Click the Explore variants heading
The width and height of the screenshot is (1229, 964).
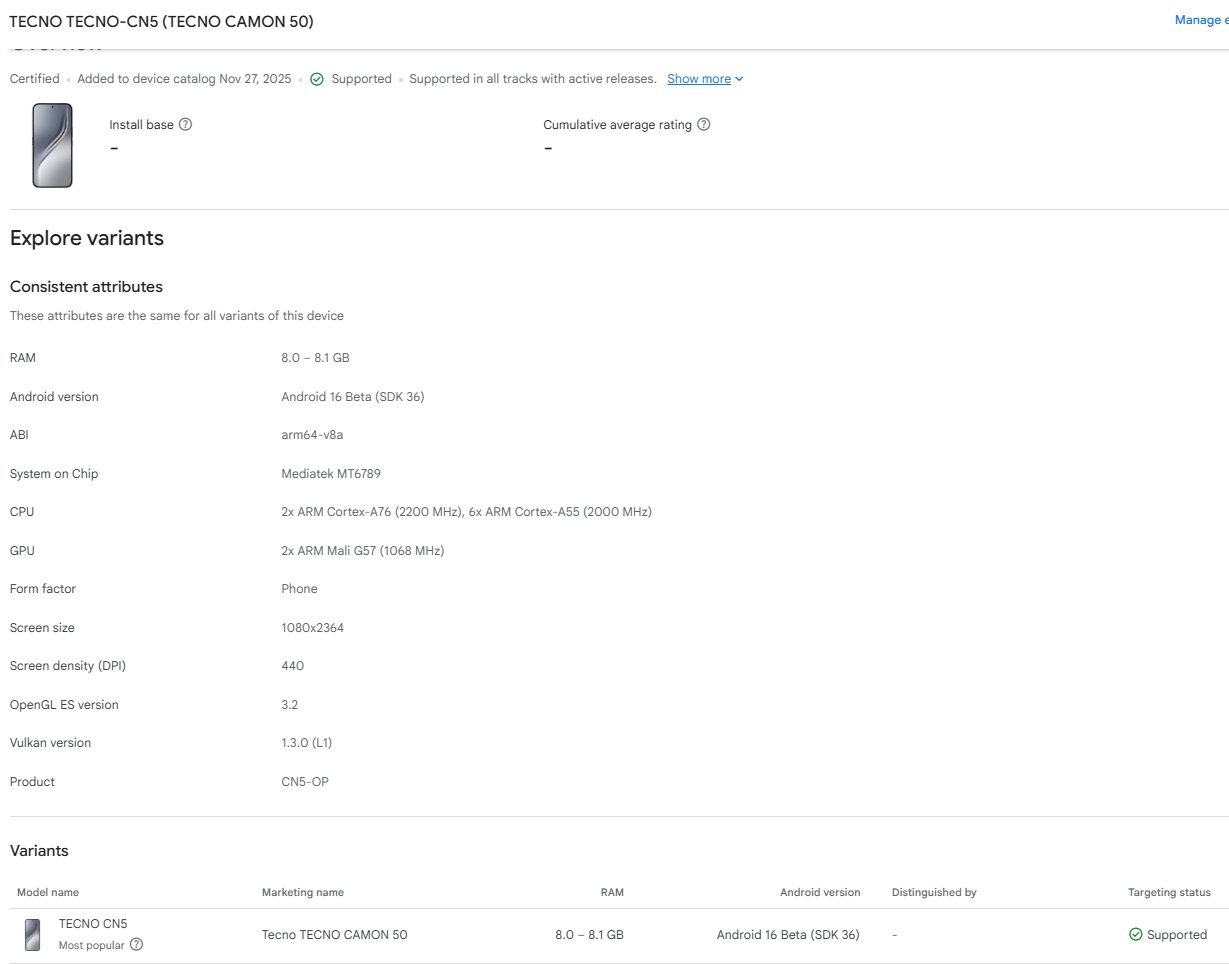(x=87, y=238)
